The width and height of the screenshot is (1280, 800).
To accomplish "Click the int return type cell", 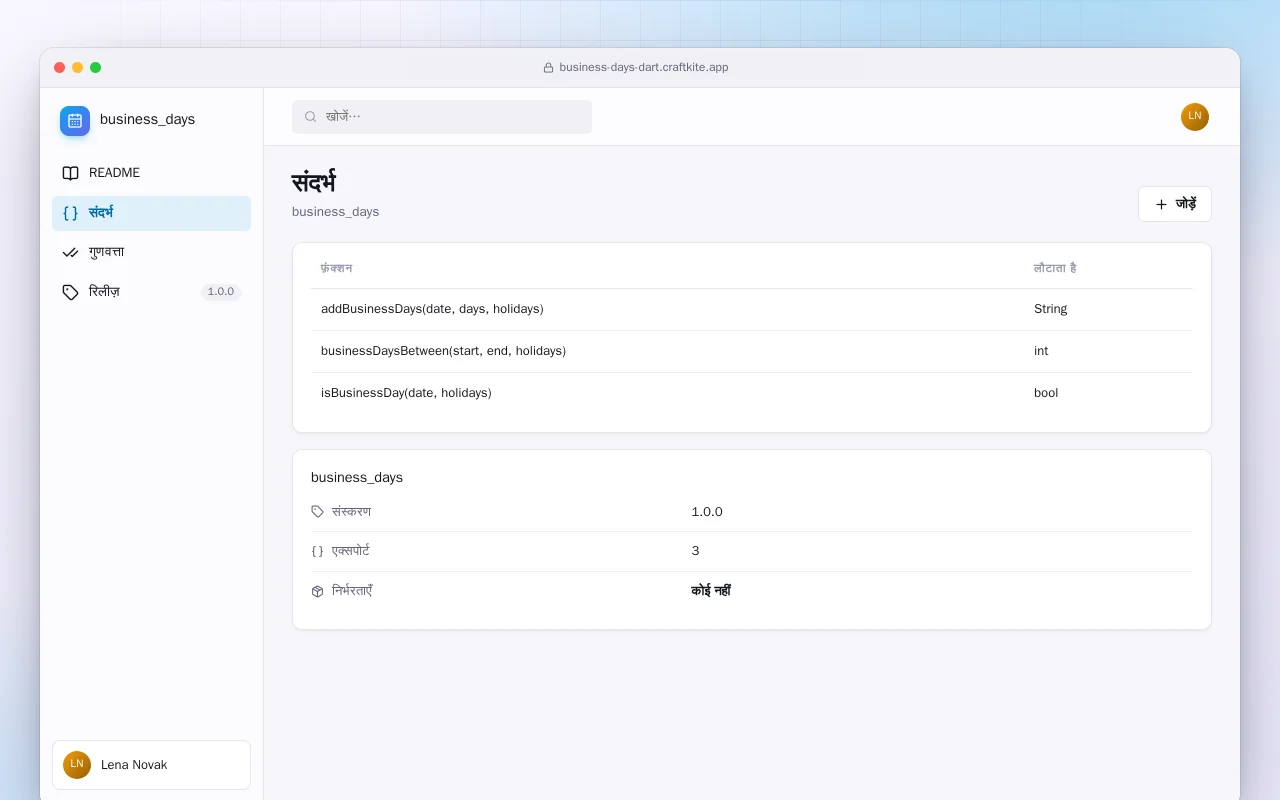I will coord(1041,351).
